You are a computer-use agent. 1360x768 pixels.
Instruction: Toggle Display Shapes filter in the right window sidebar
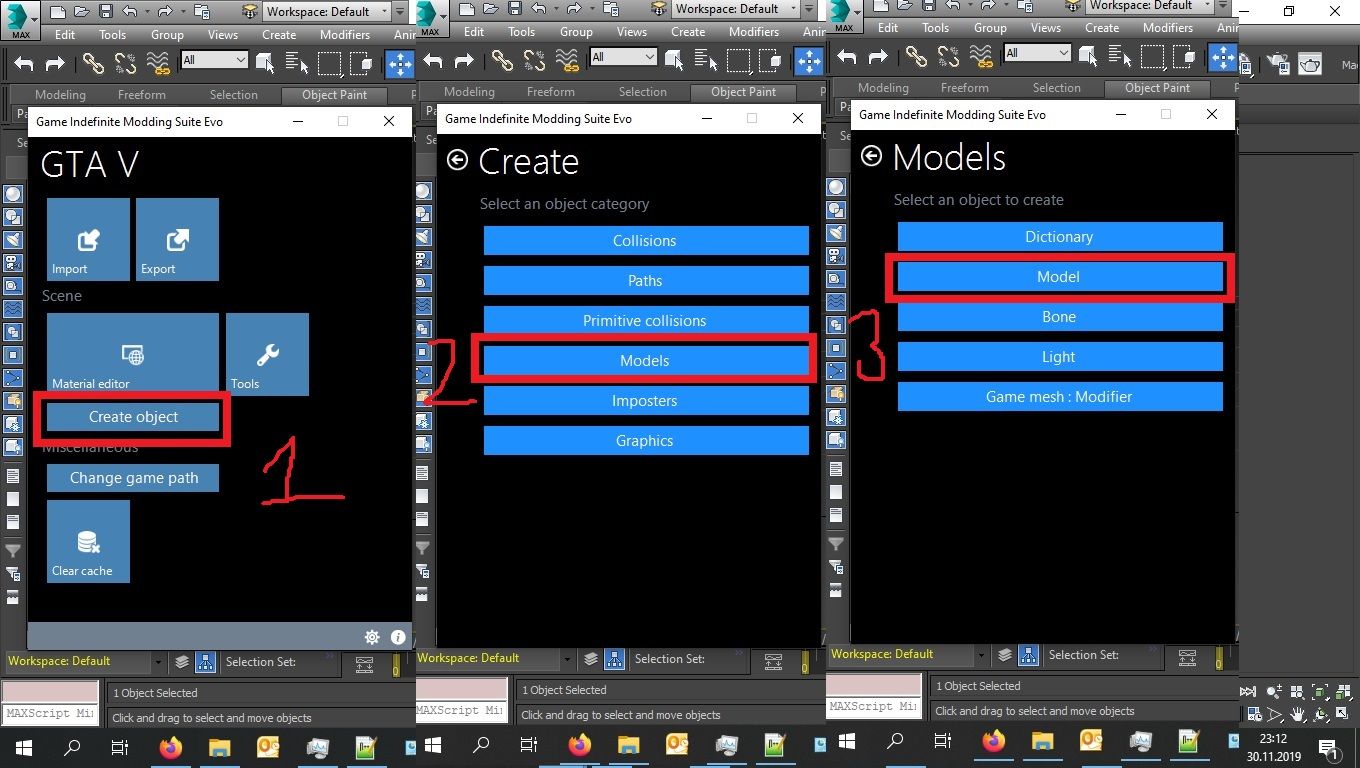[x=836, y=210]
